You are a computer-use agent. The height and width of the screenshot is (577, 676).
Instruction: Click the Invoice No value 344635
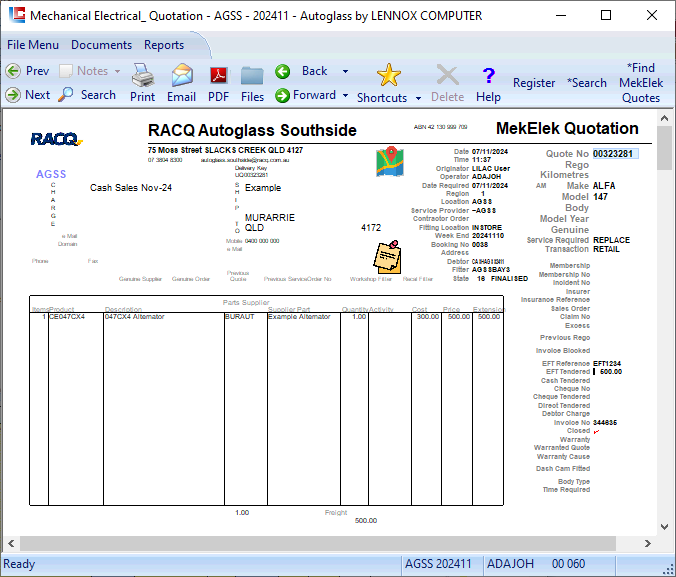pyautogui.click(x=605, y=423)
